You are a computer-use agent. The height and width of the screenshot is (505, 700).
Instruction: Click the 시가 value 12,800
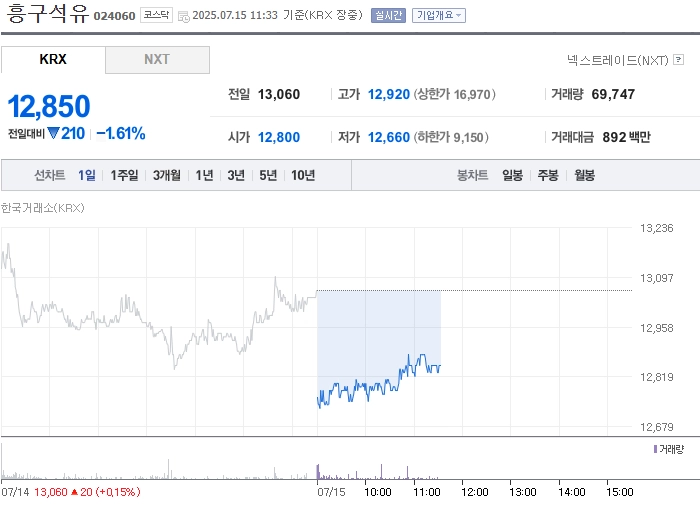(x=279, y=137)
